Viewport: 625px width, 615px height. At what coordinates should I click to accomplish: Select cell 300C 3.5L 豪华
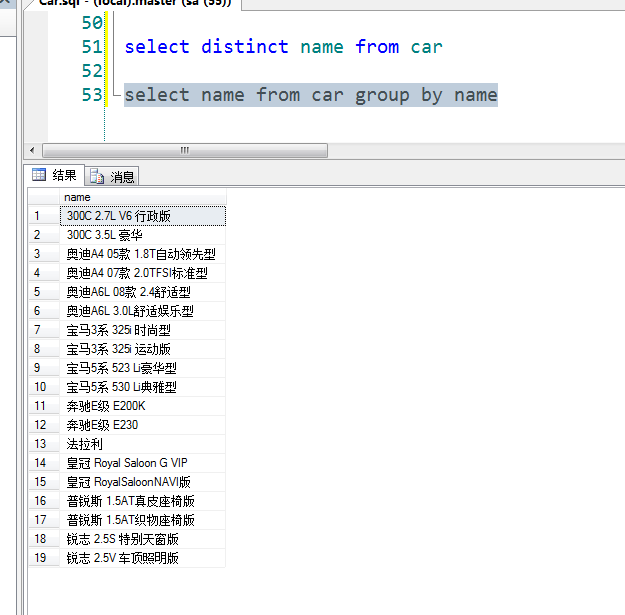pos(143,235)
